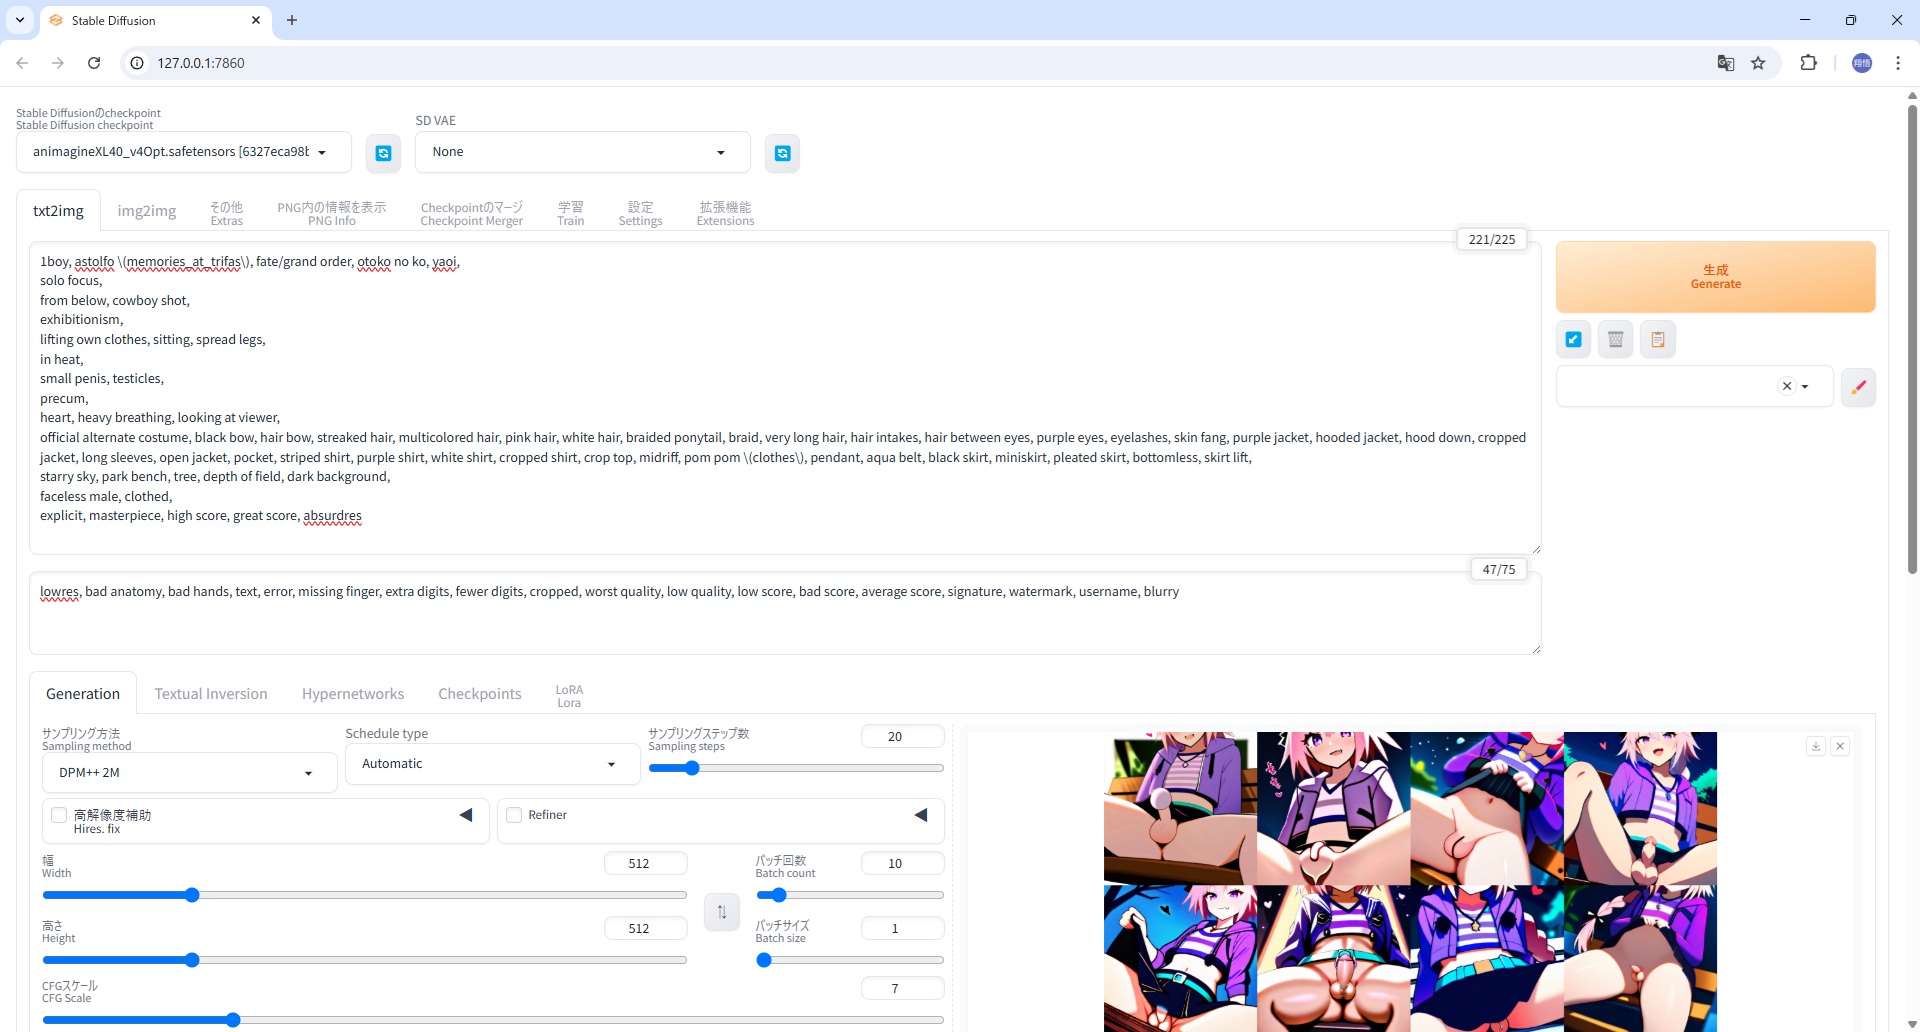Adjust the Width slider
This screenshot has height=1032, width=1920.
(x=364, y=895)
